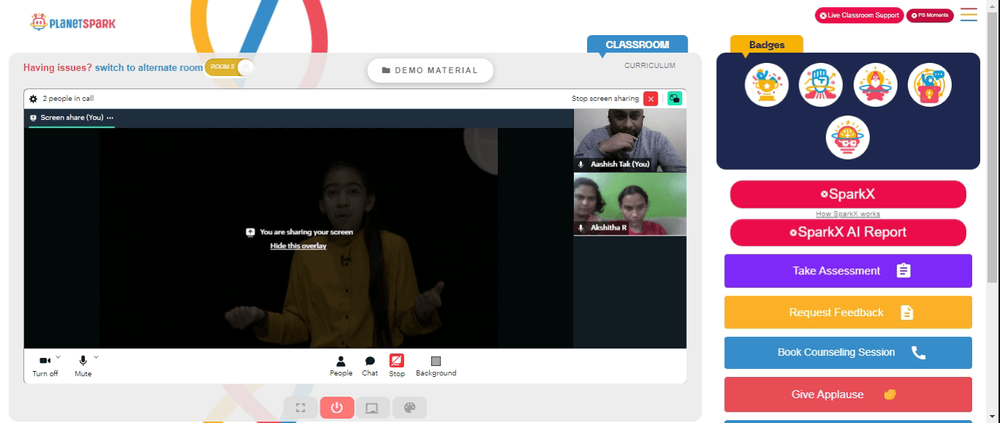Open the People panel
1000x423 pixels.
click(x=341, y=366)
